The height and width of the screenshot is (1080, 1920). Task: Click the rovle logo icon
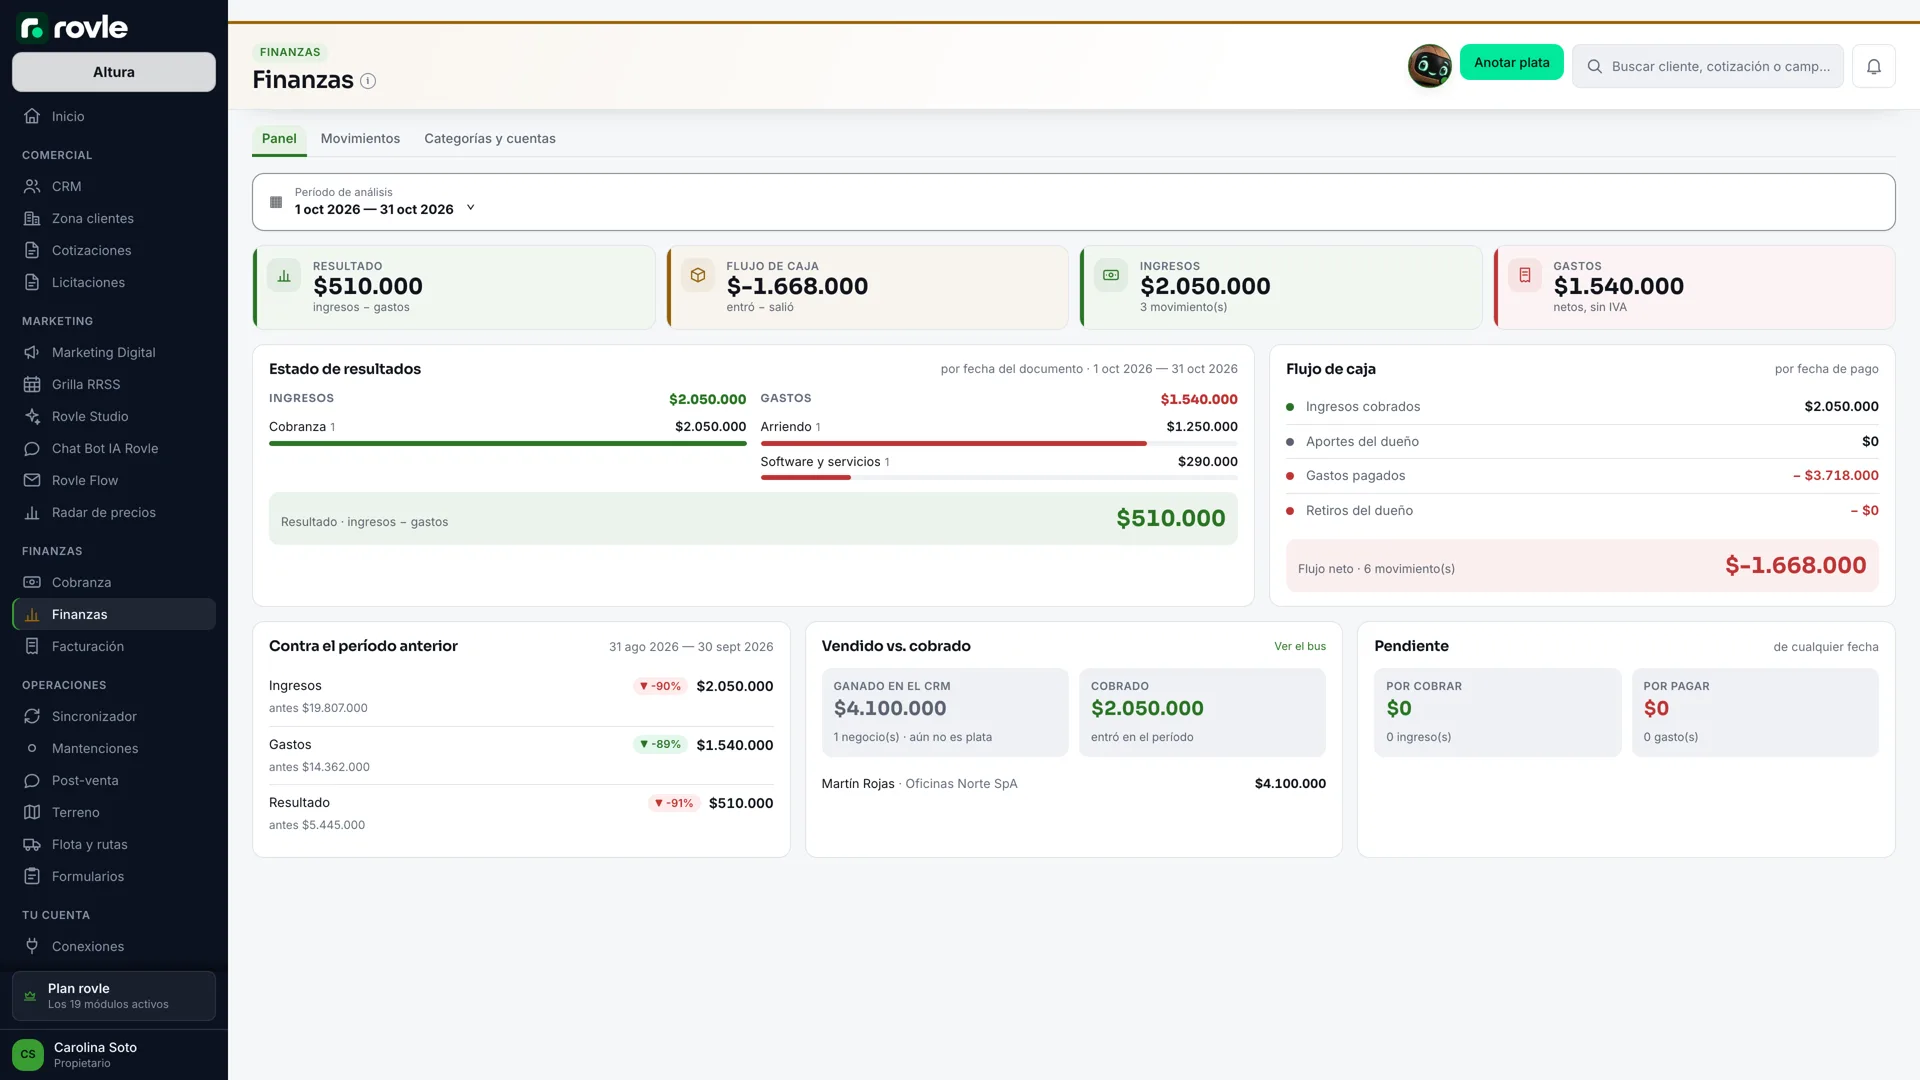click(32, 27)
